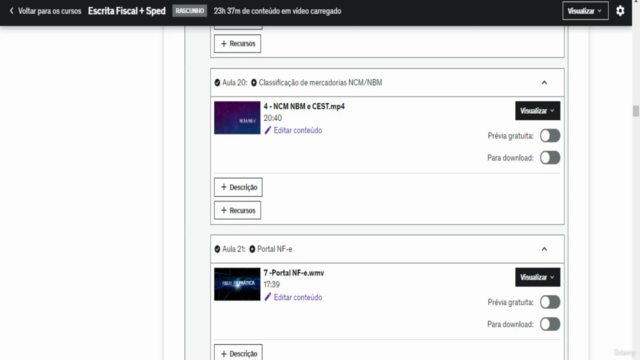Add Recursos in the lecture above Aula 20
This screenshot has width=640, height=360.
pyautogui.click(x=238, y=44)
